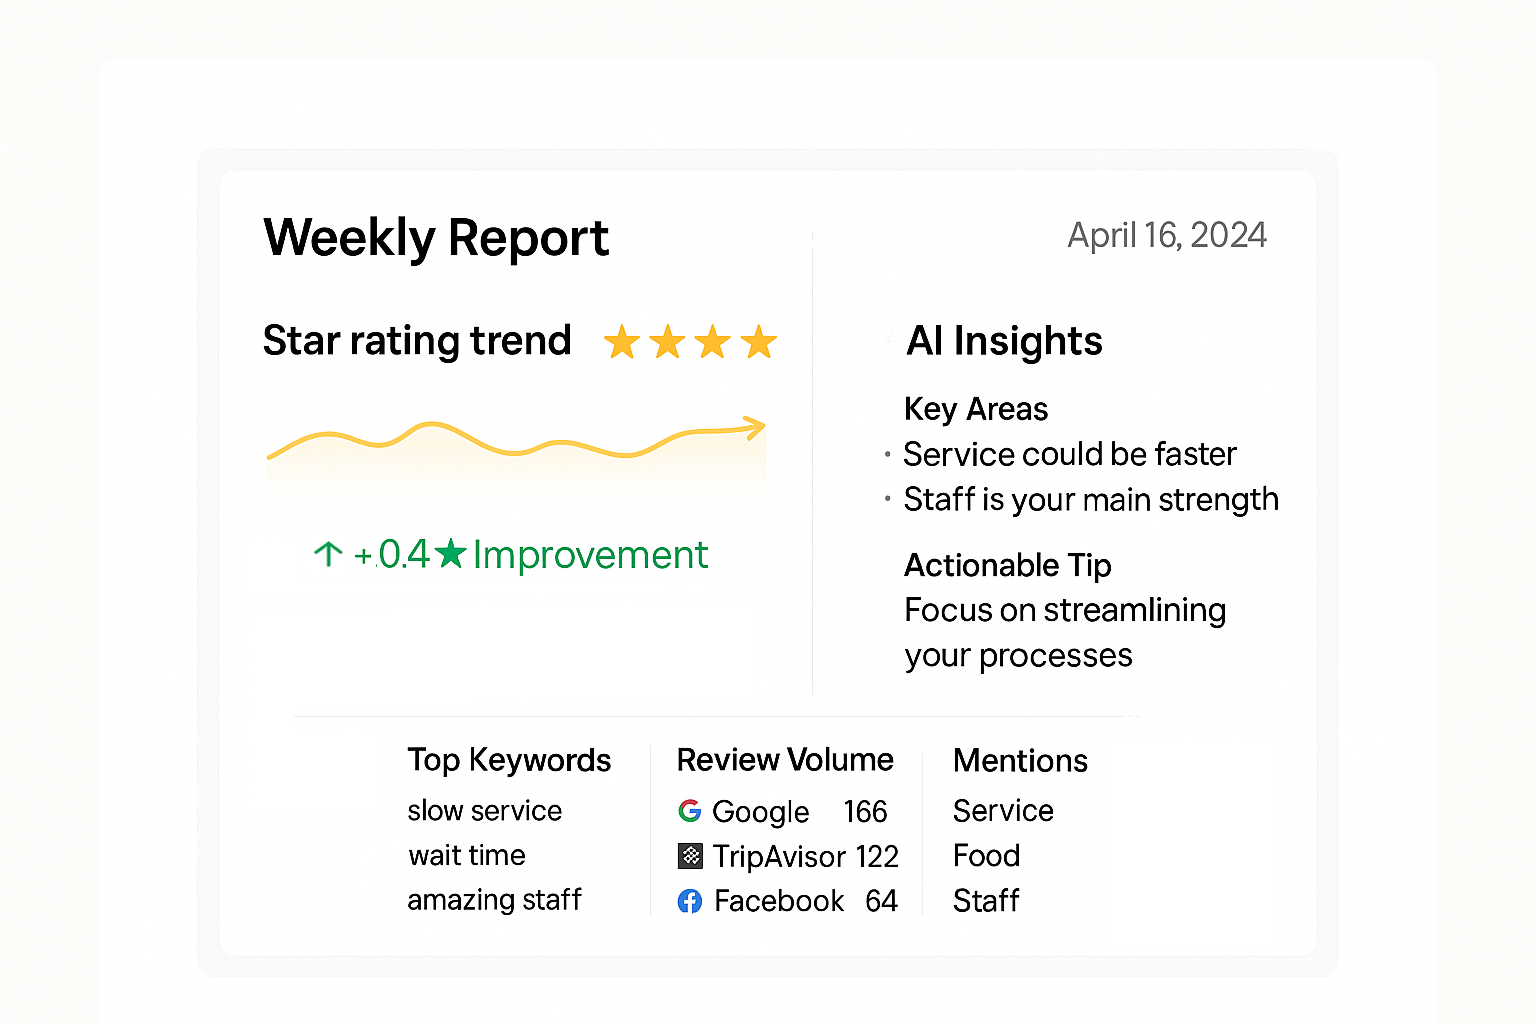Click the last yellow rating star
Screen dimensions: 1536x1024
(759, 342)
